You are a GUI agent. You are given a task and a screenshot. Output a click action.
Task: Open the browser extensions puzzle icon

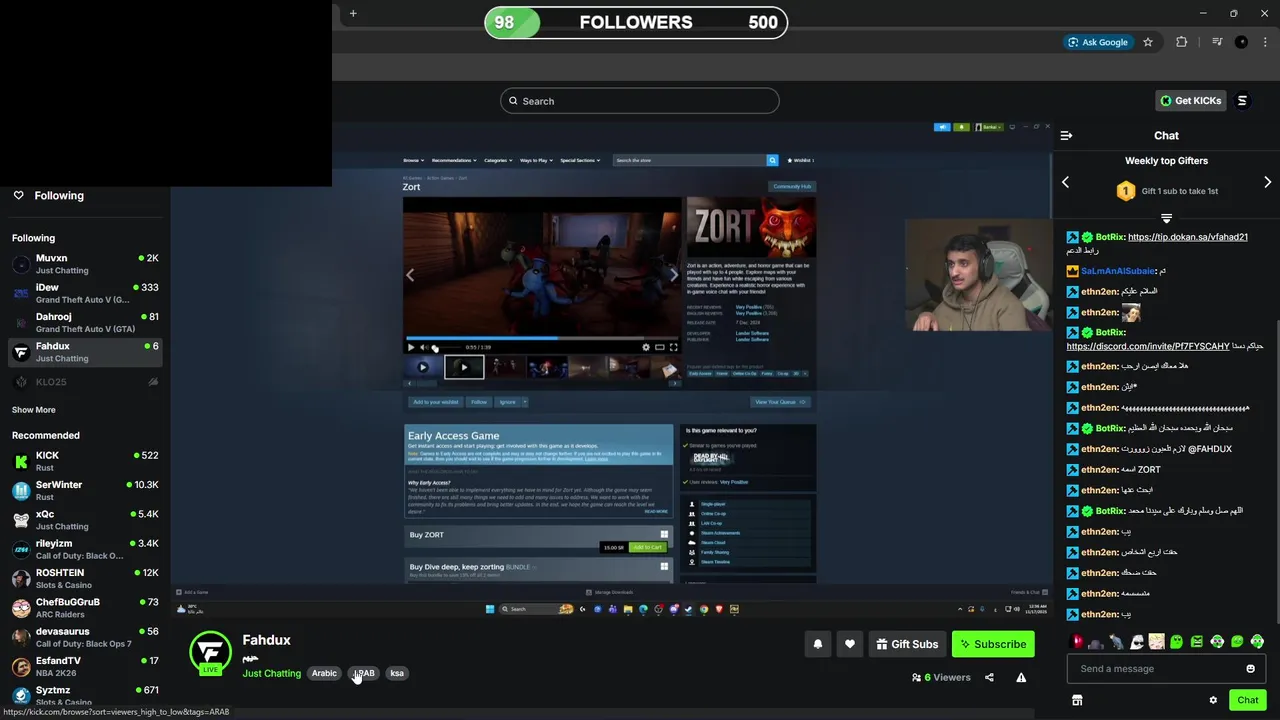point(1182,42)
